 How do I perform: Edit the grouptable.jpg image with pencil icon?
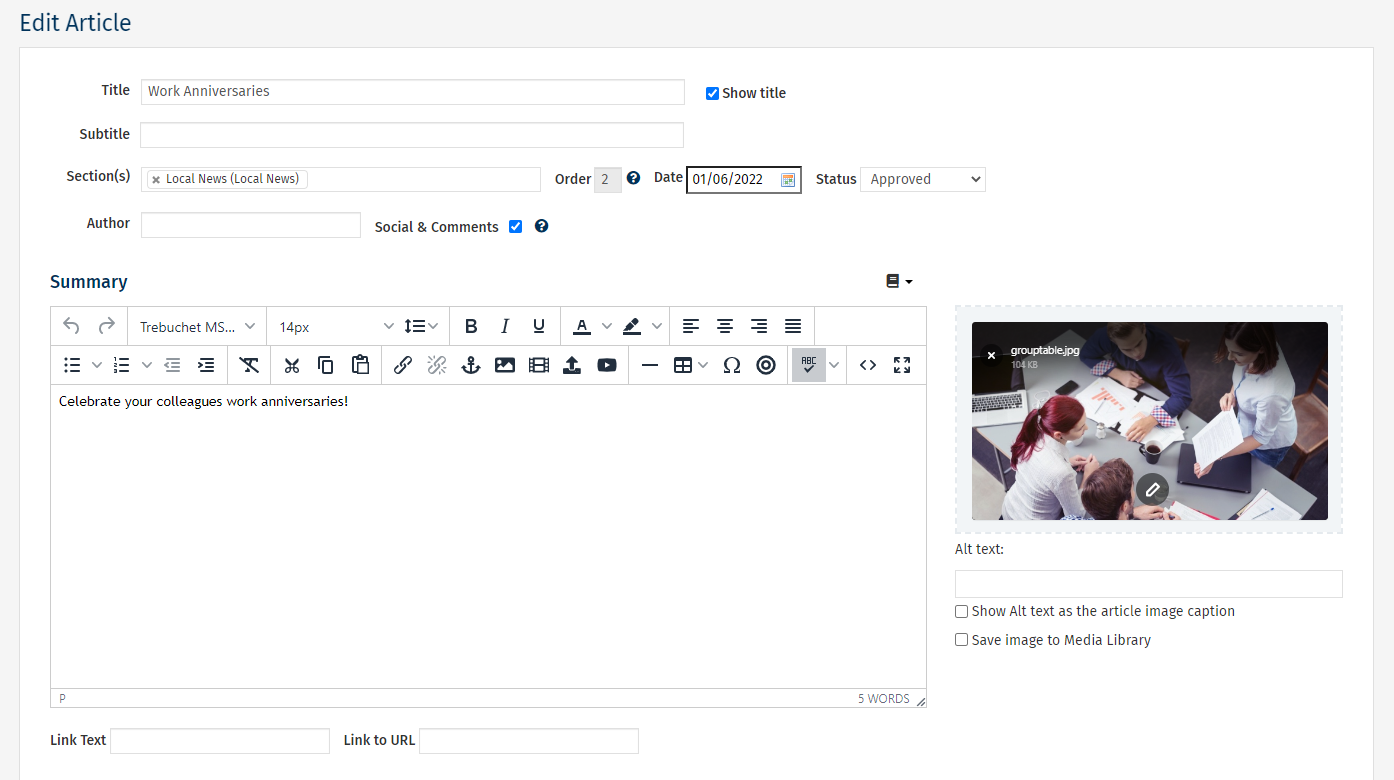tap(1152, 489)
